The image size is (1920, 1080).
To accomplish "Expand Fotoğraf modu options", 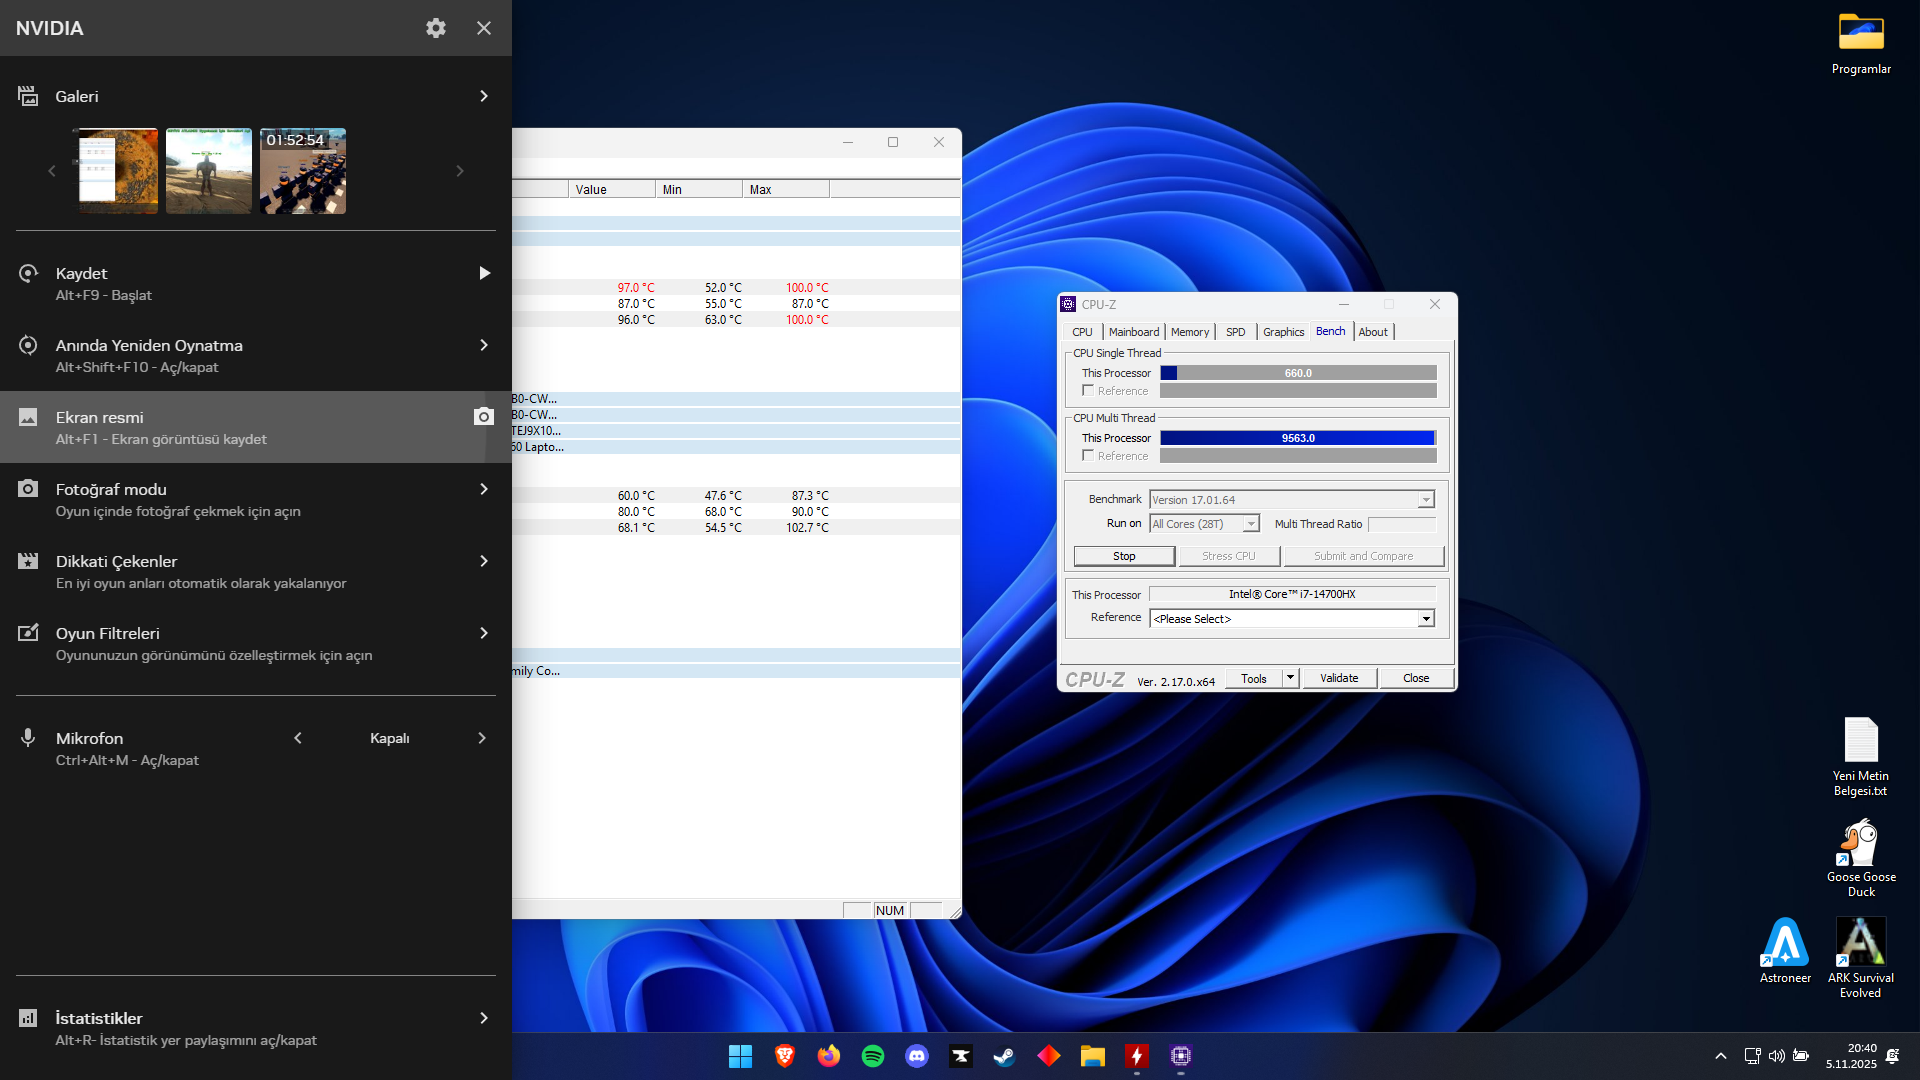I will 484,489.
